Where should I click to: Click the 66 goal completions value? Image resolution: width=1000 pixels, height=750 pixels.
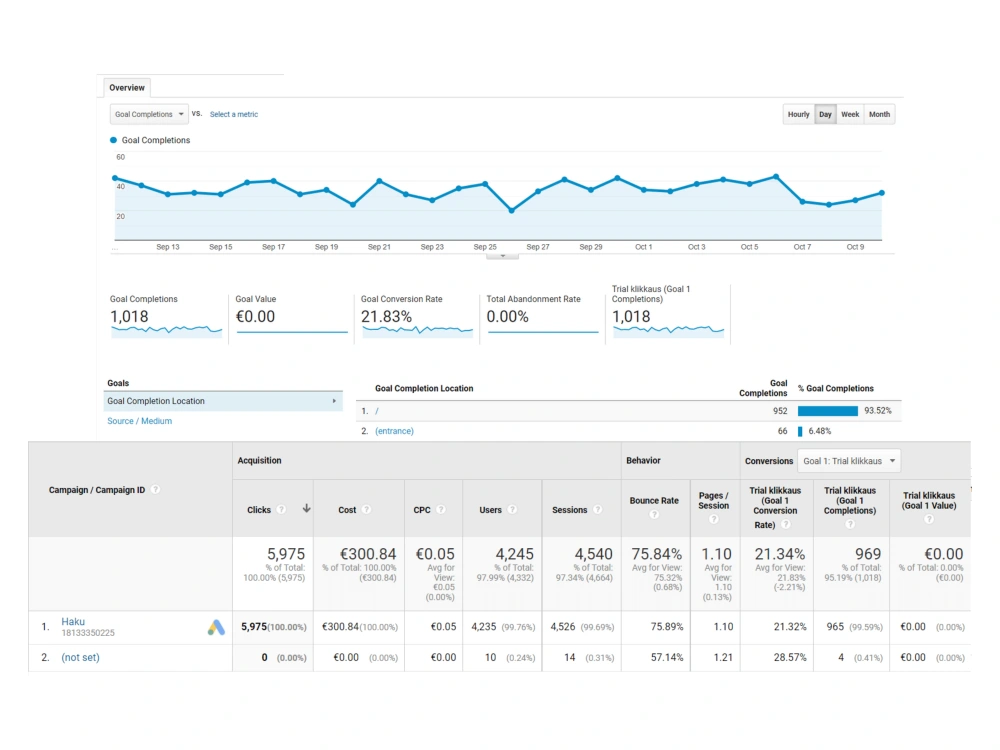coord(783,431)
